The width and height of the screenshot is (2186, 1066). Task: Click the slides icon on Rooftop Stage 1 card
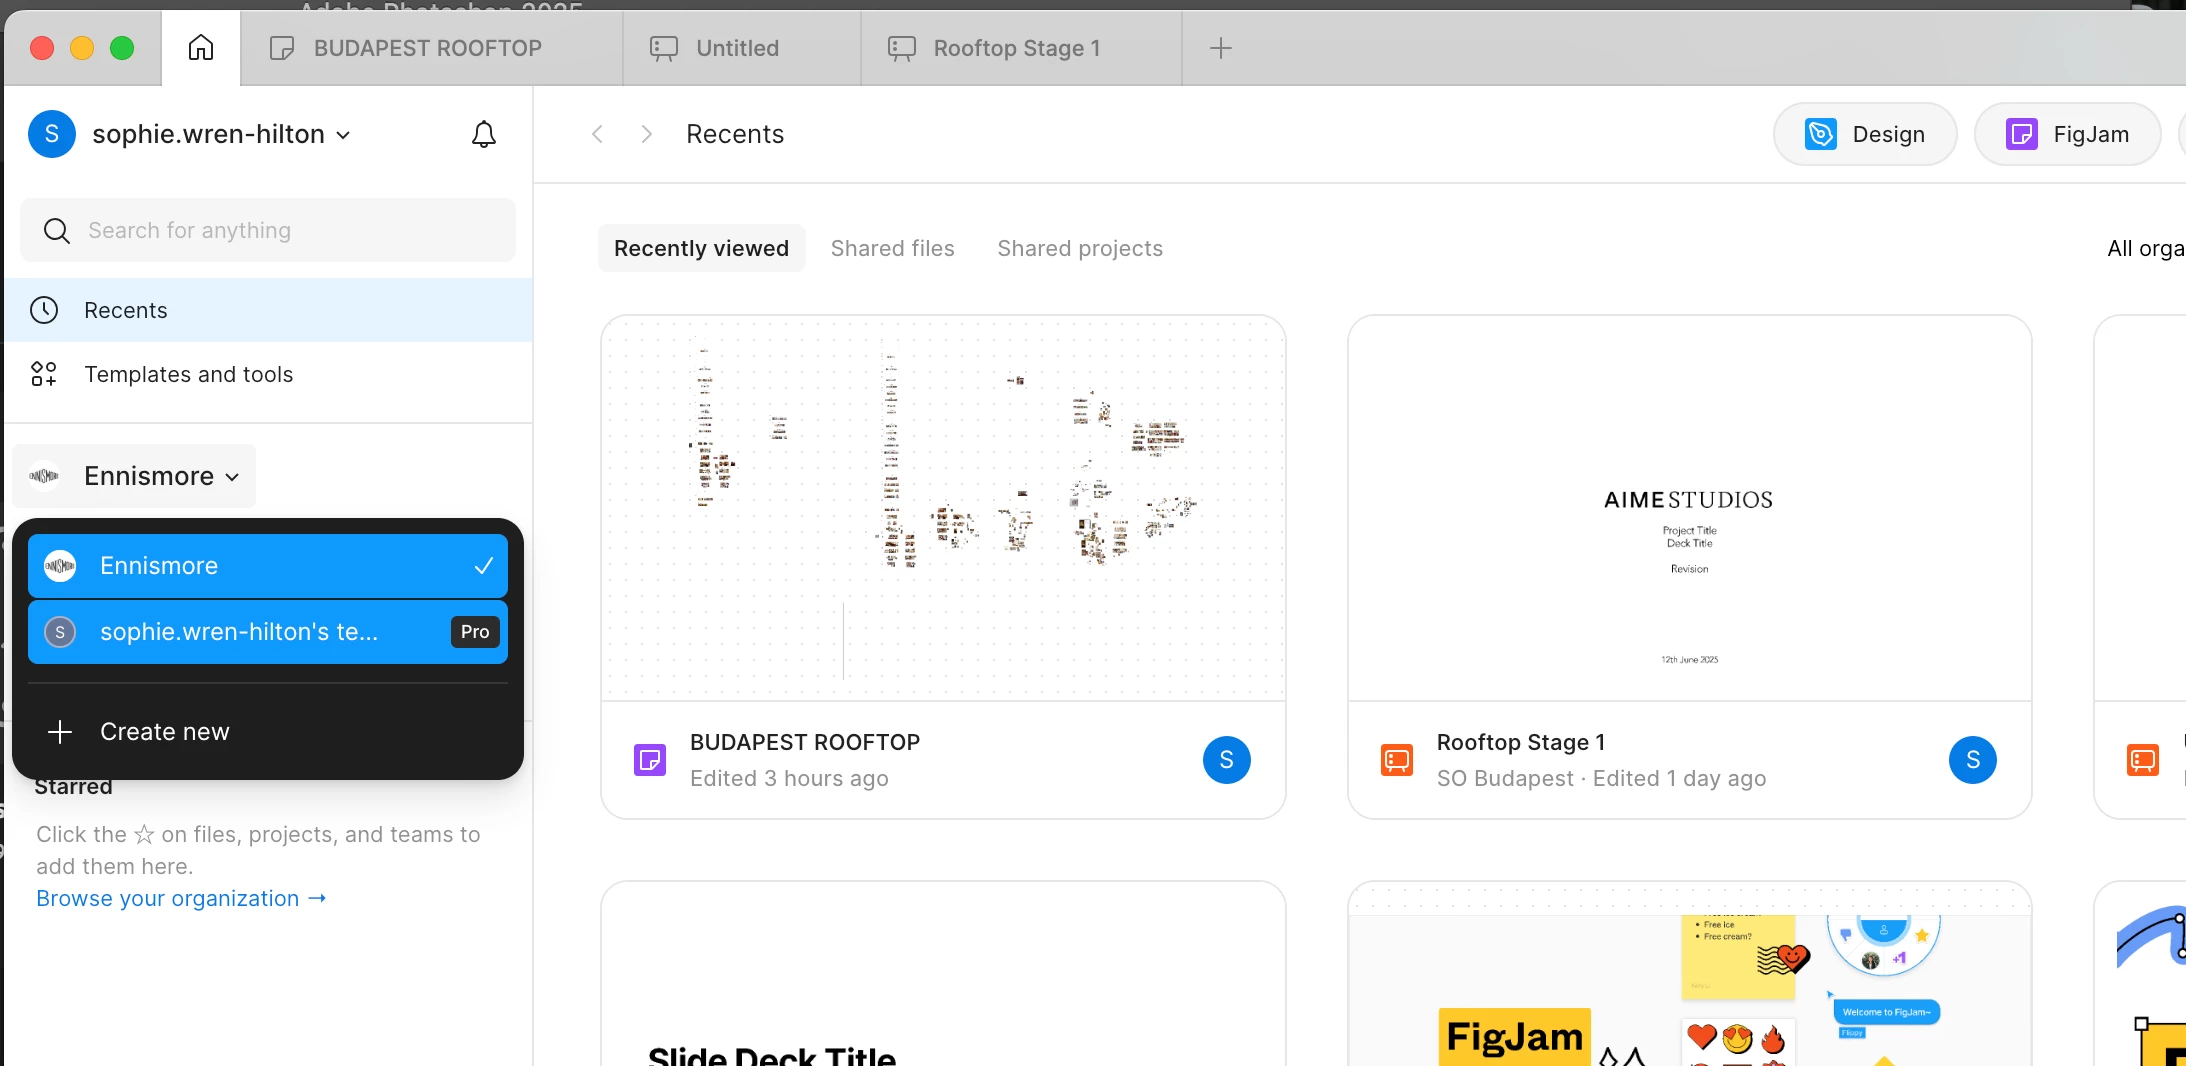point(1397,760)
